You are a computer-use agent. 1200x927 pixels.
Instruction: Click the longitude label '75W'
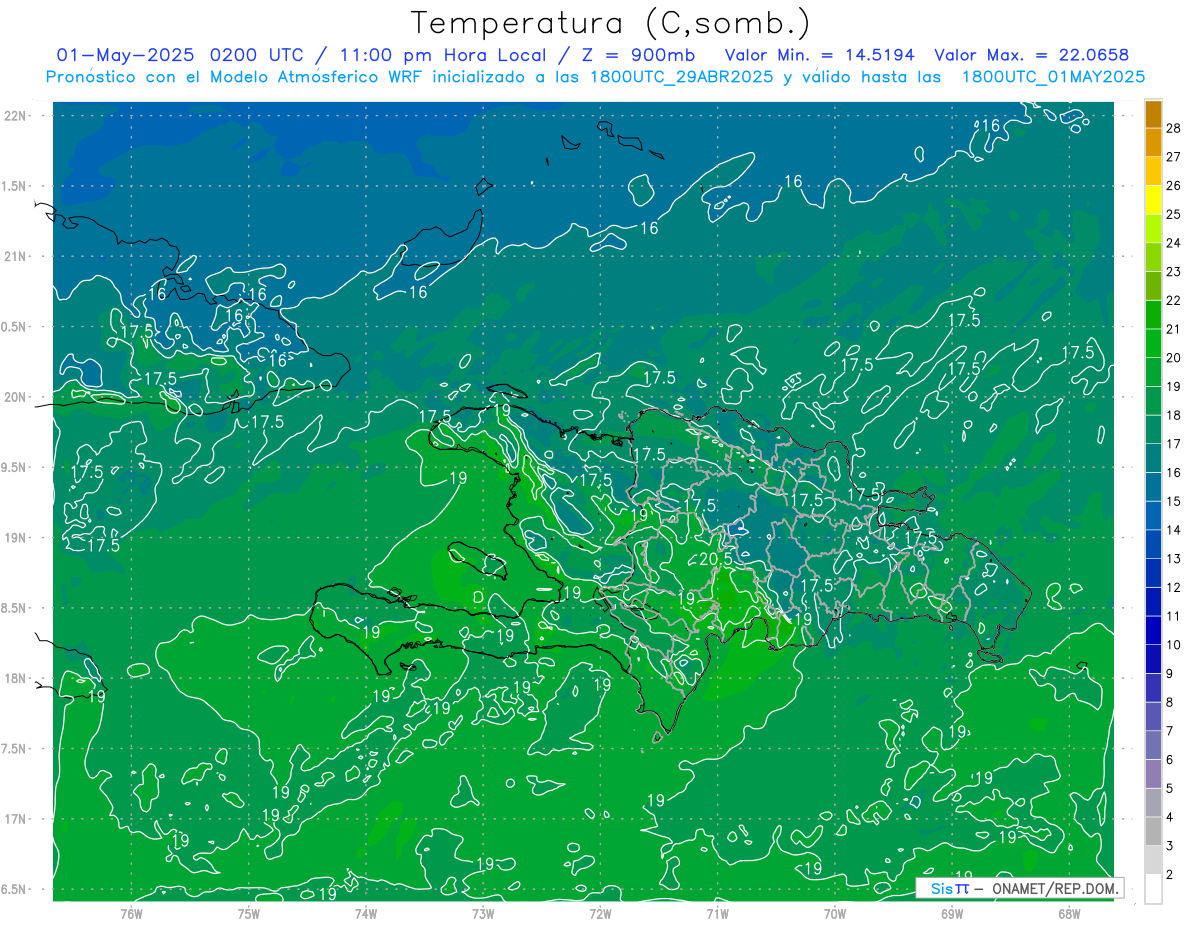click(x=249, y=913)
